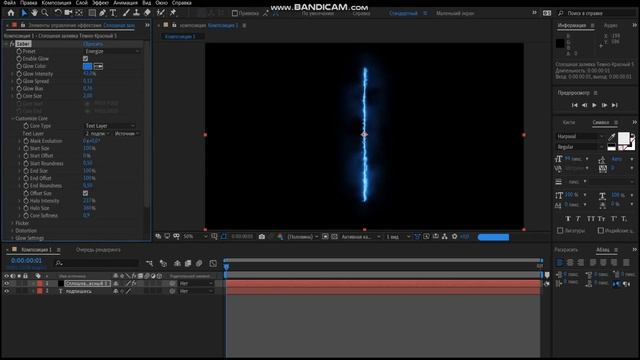The image size is (640, 360).
Task: Select the Маленький экран workspace
Action: [x=455, y=13]
